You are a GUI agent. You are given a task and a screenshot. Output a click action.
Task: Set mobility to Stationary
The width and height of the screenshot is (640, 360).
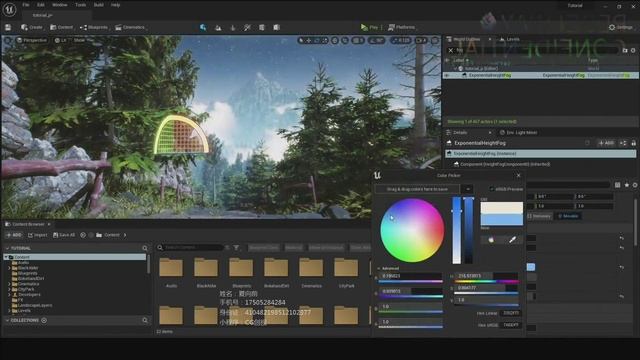(539, 216)
